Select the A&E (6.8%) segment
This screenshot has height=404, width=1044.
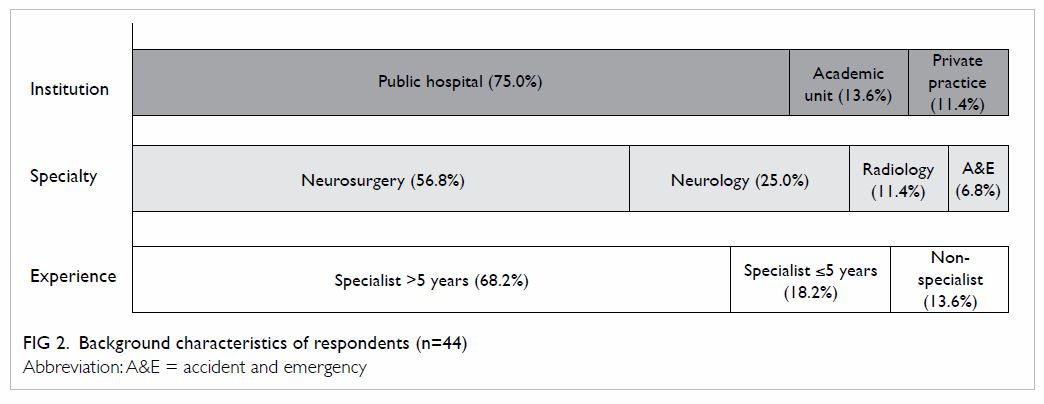point(978,178)
